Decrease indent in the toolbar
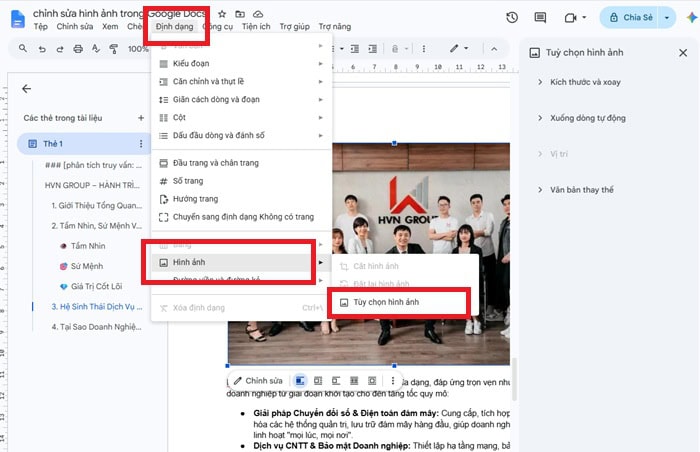This screenshot has width=700, height=452. coord(355,49)
